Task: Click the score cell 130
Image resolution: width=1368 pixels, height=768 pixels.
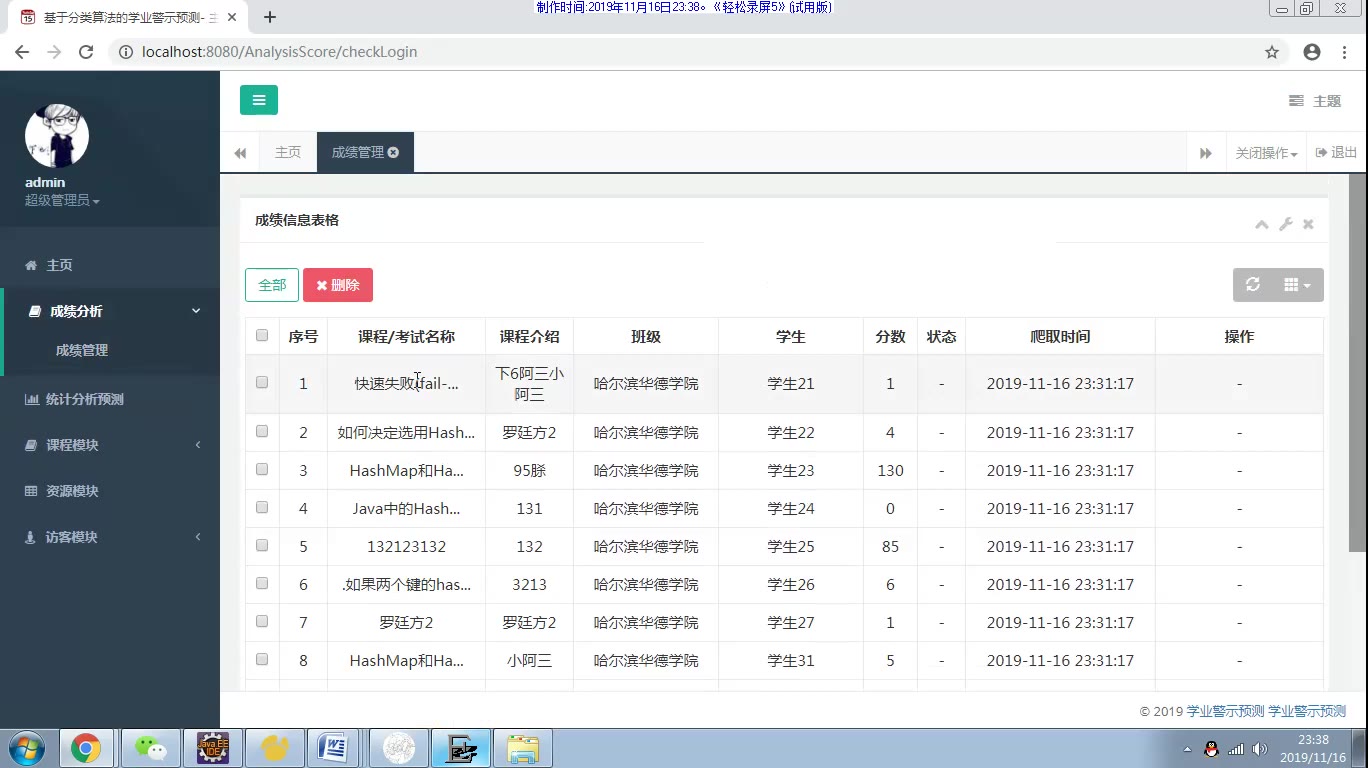Action: pyautogui.click(x=890, y=471)
